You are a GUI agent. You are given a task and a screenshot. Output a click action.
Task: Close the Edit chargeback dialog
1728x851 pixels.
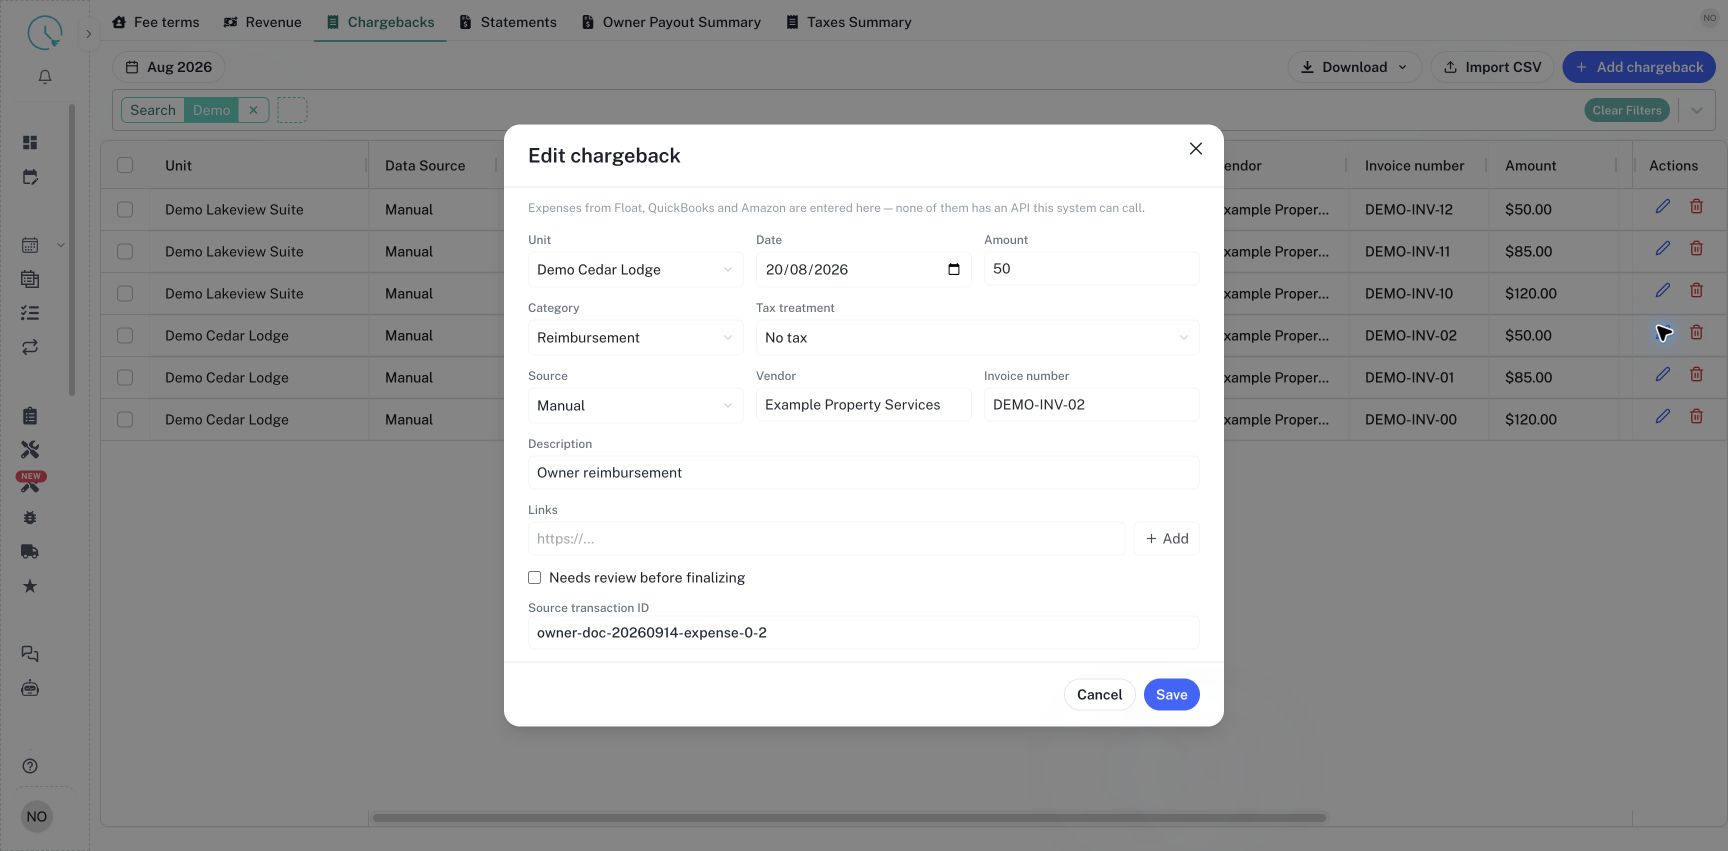click(x=1196, y=149)
